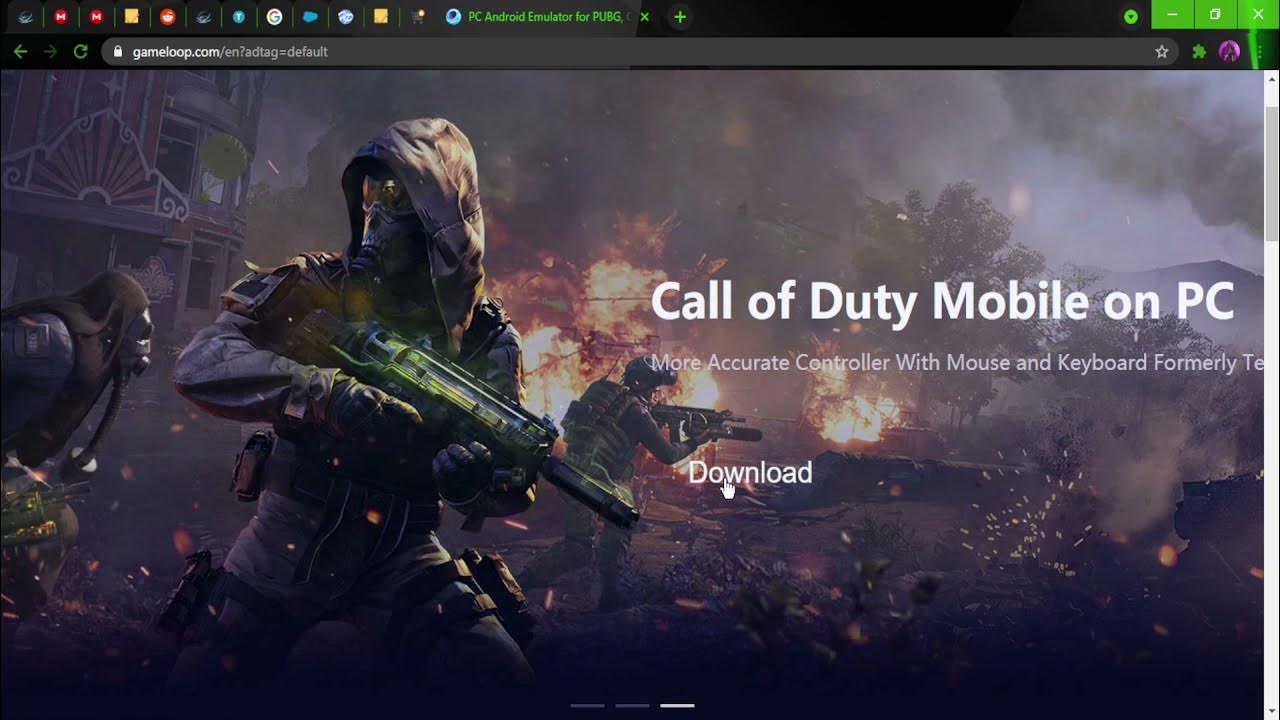Restore down the browser window
The height and width of the screenshot is (720, 1280).
(x=1215, y=15)
